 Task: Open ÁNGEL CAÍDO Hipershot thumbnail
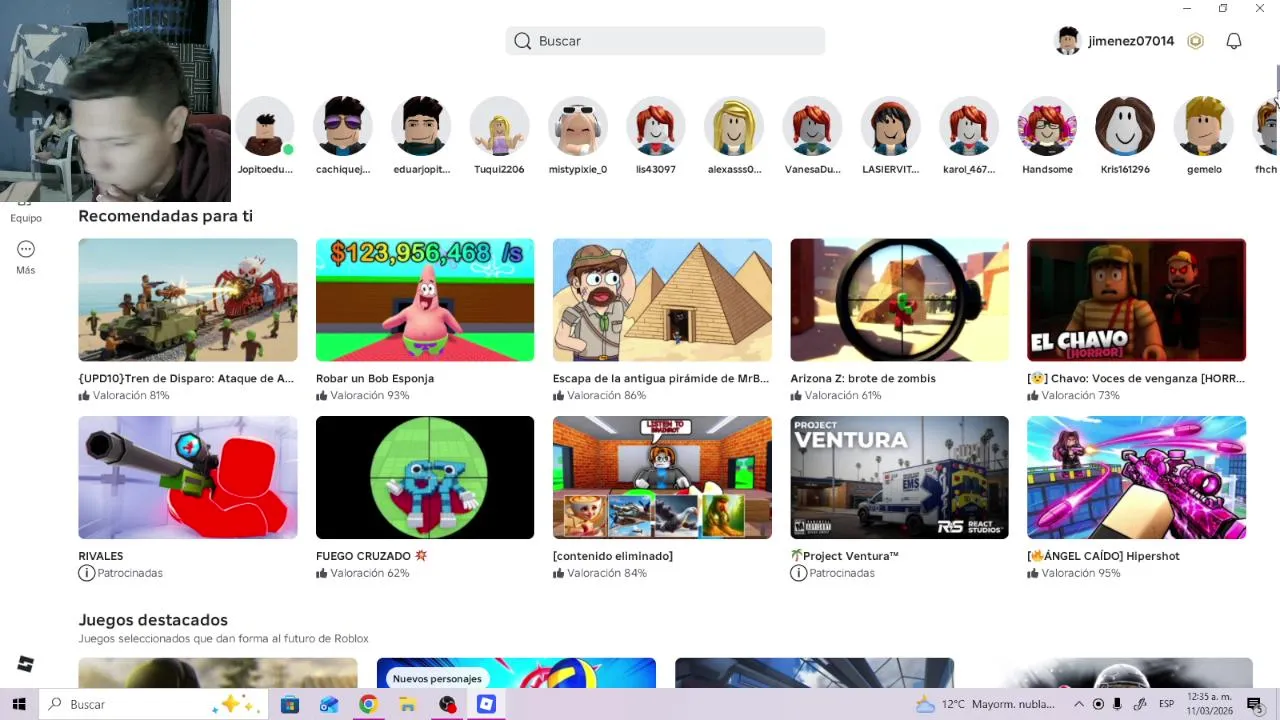pos(1136,477)
